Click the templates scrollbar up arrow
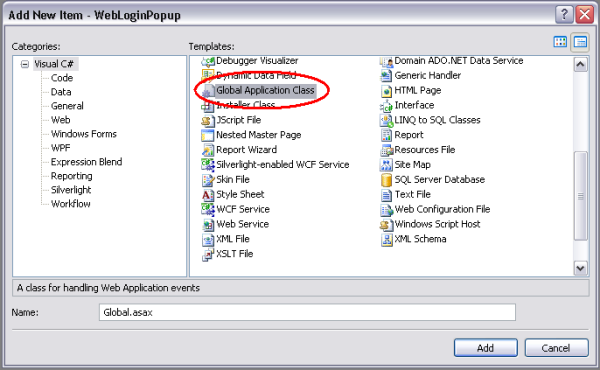The height and width of the screenshot is (370, 600). (580, 65)
